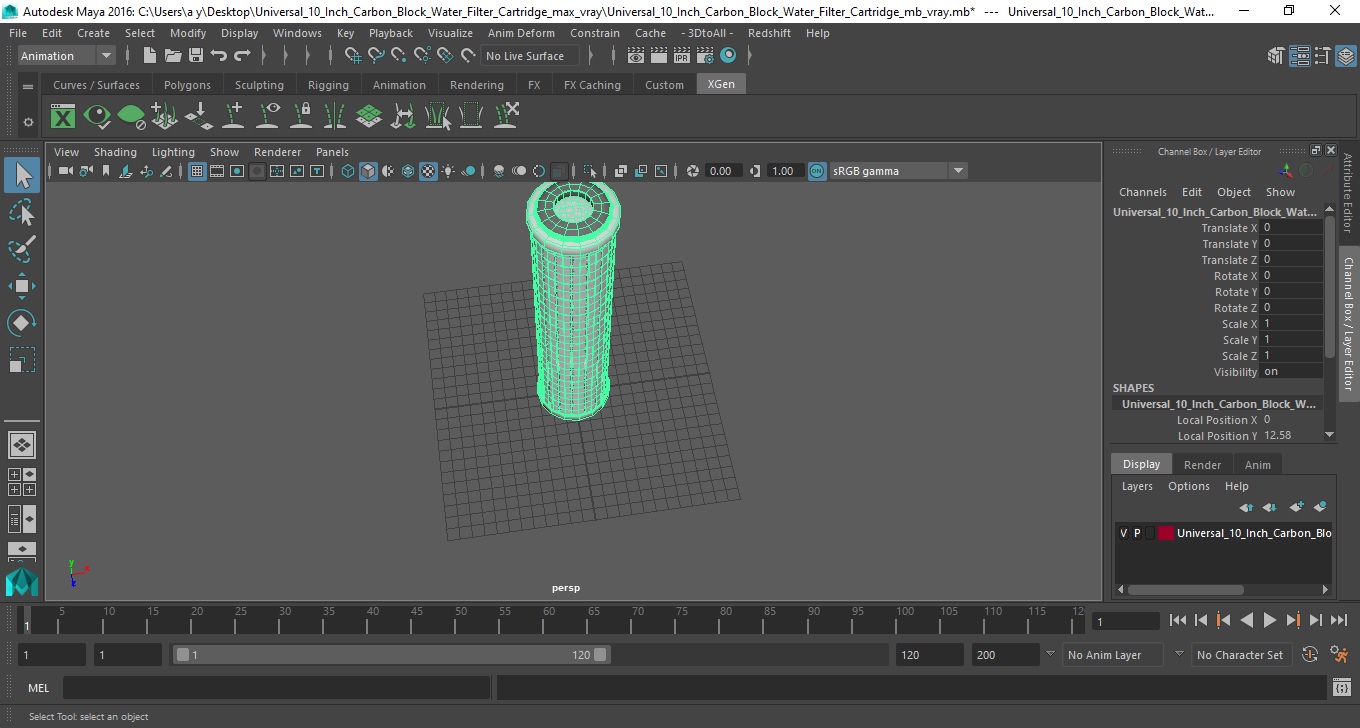Toggle wireframe shading cube icon

pyautogui.click(x=348, y=171)
